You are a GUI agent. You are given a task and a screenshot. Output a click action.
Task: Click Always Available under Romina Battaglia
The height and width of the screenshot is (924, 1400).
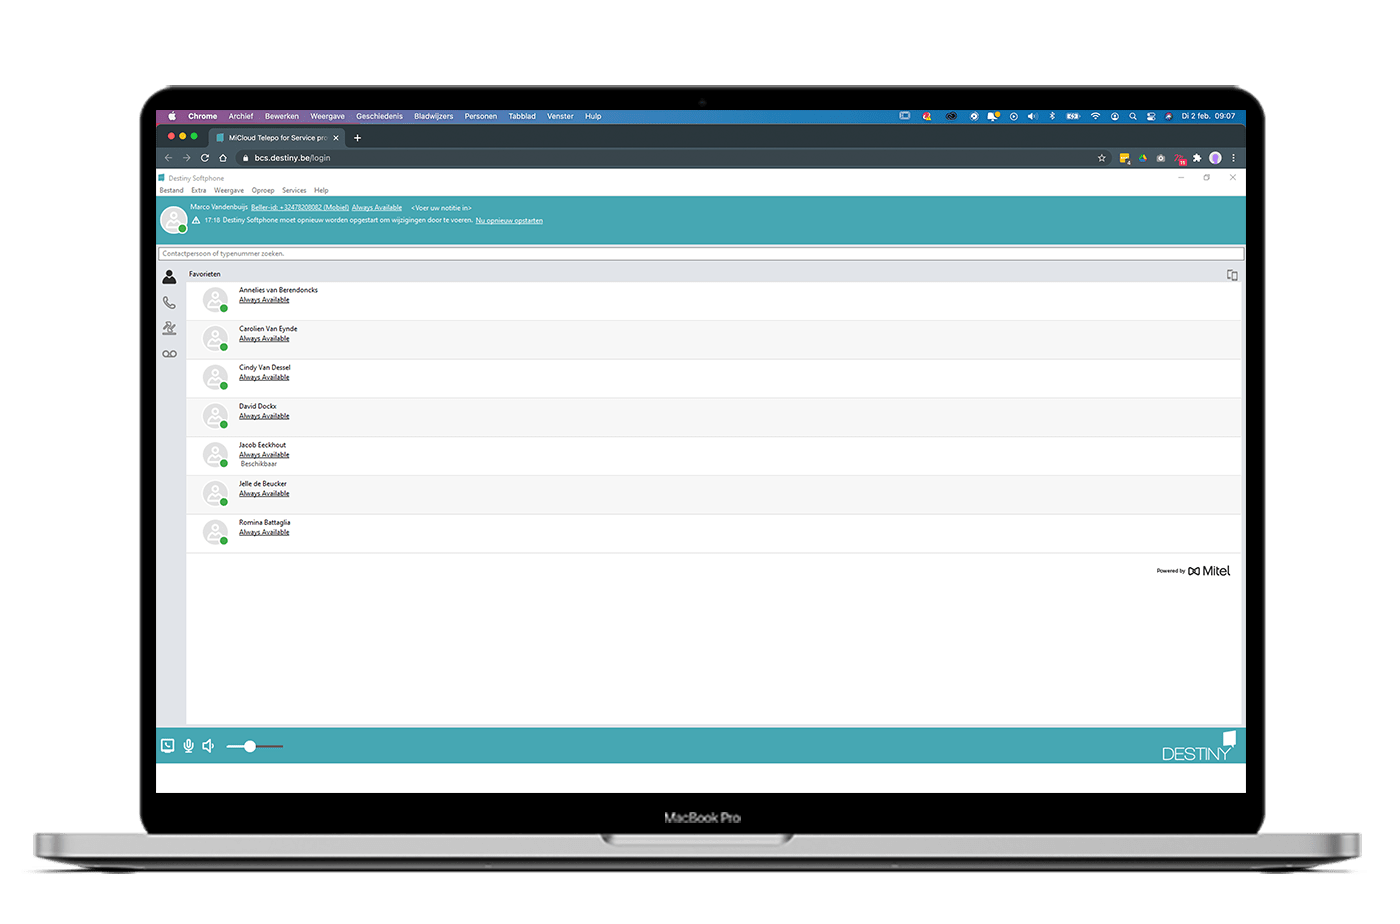tap(264, 532)
